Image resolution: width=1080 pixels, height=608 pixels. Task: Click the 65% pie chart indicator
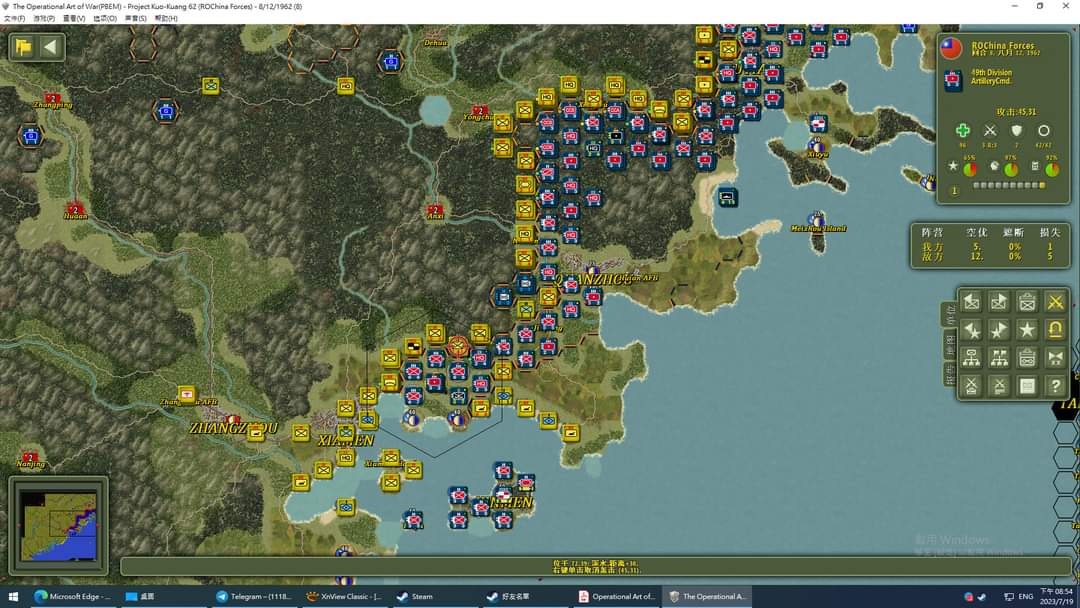pyautogui.click(x=969, y=169)
